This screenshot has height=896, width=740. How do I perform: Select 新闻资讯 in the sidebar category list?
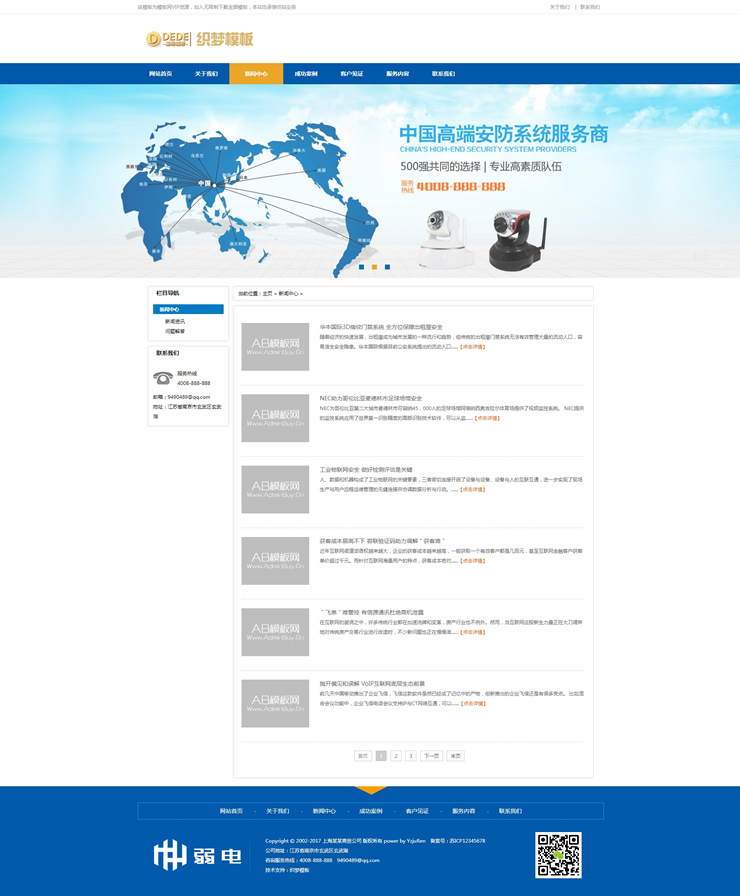(x=175, y=321)
